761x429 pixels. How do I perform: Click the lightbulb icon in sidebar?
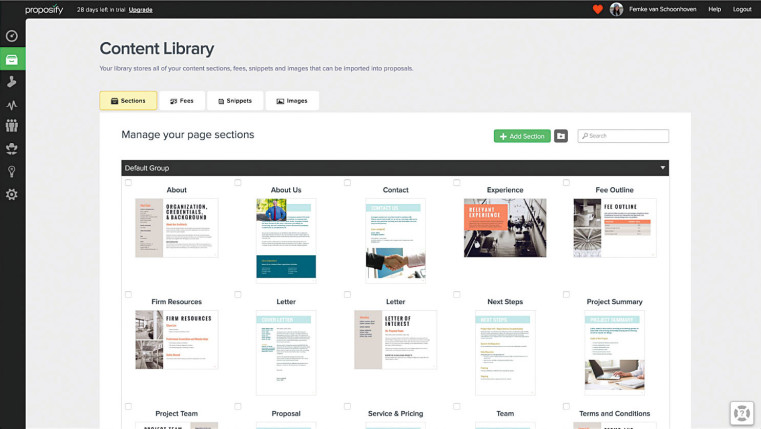(12, 171)
